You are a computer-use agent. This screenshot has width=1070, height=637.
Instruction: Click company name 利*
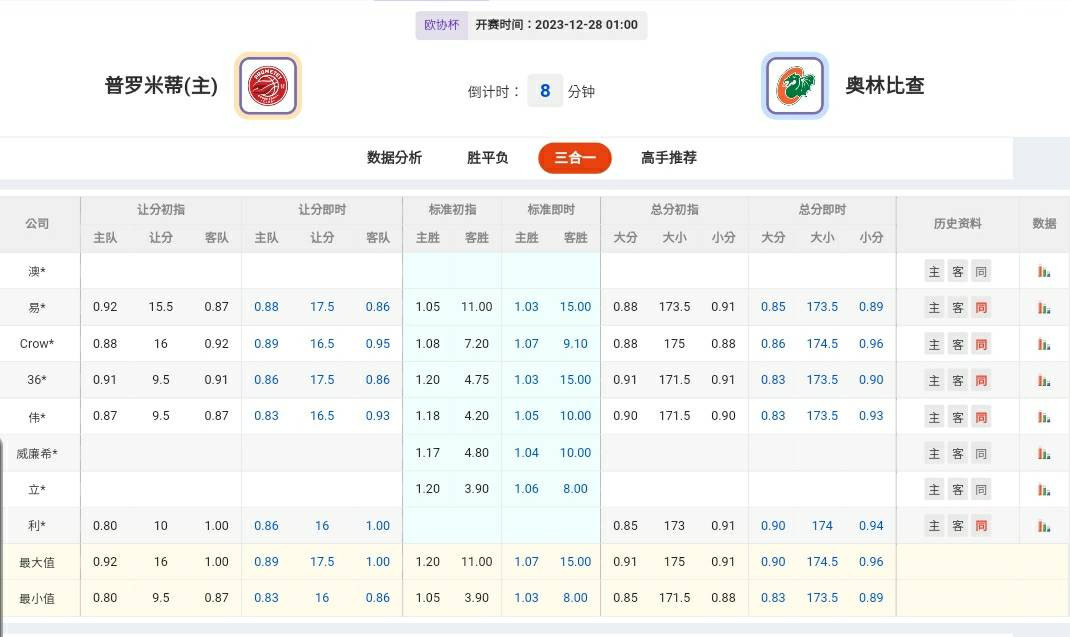tap(37, 526)
